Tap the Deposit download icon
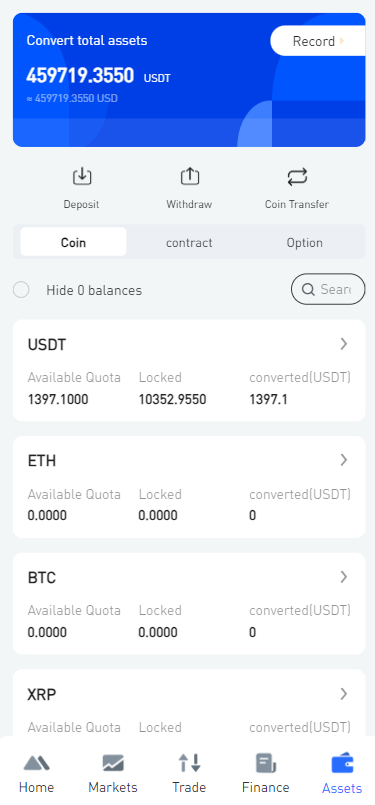This screenshot has height=805, width=375. tap(82, 177)
